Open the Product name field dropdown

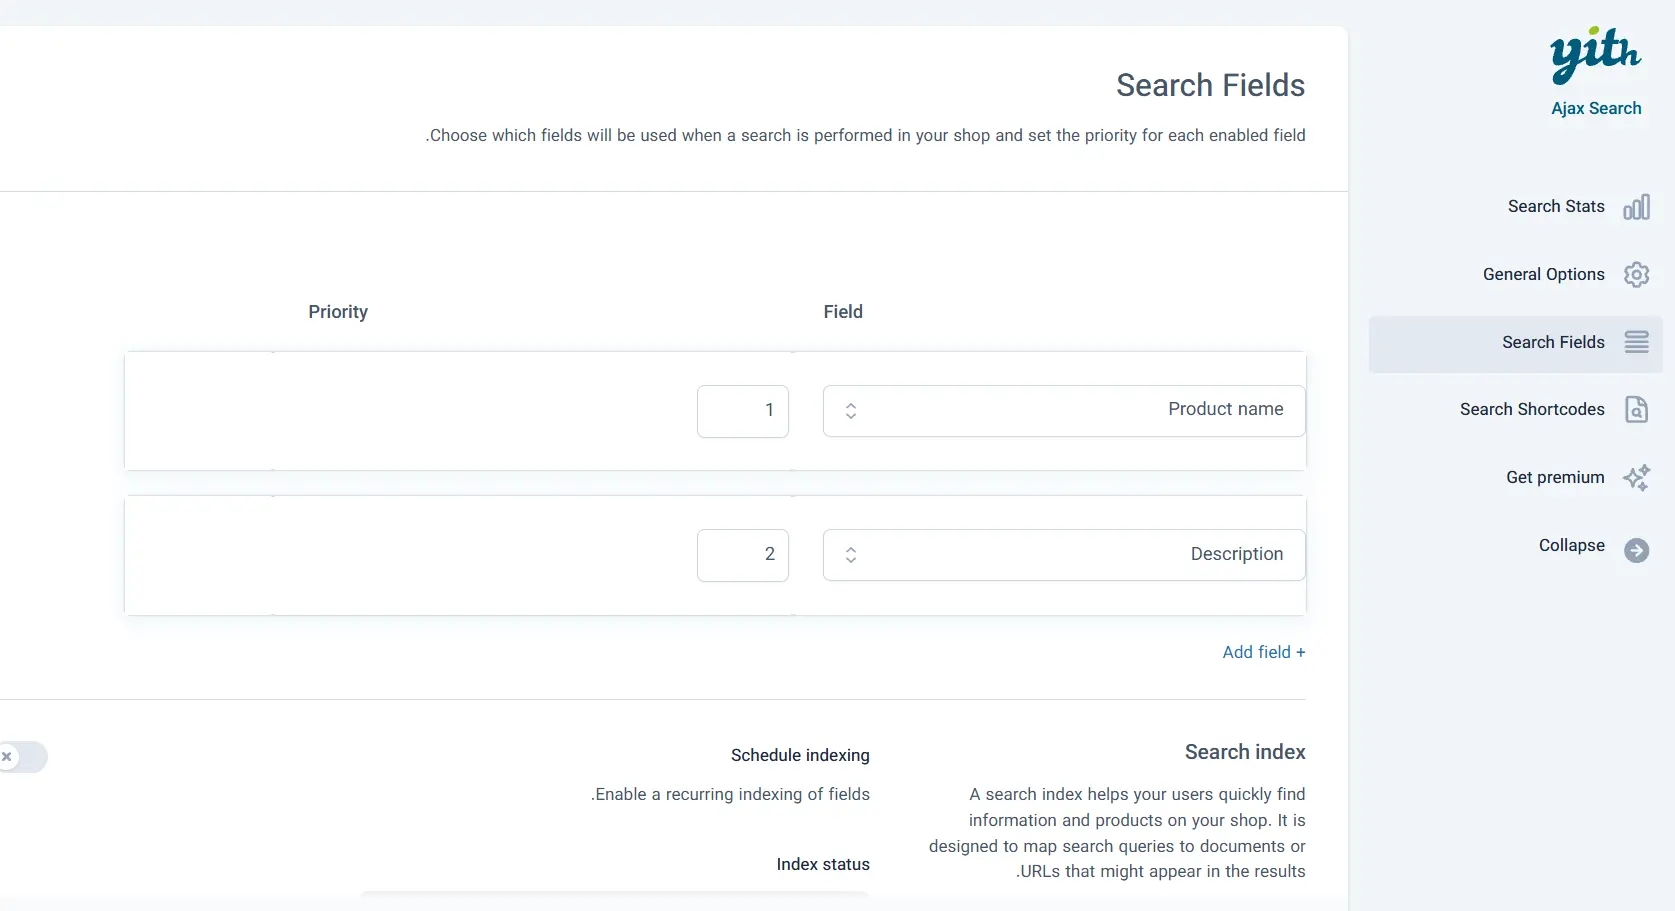click(1064, 411)
